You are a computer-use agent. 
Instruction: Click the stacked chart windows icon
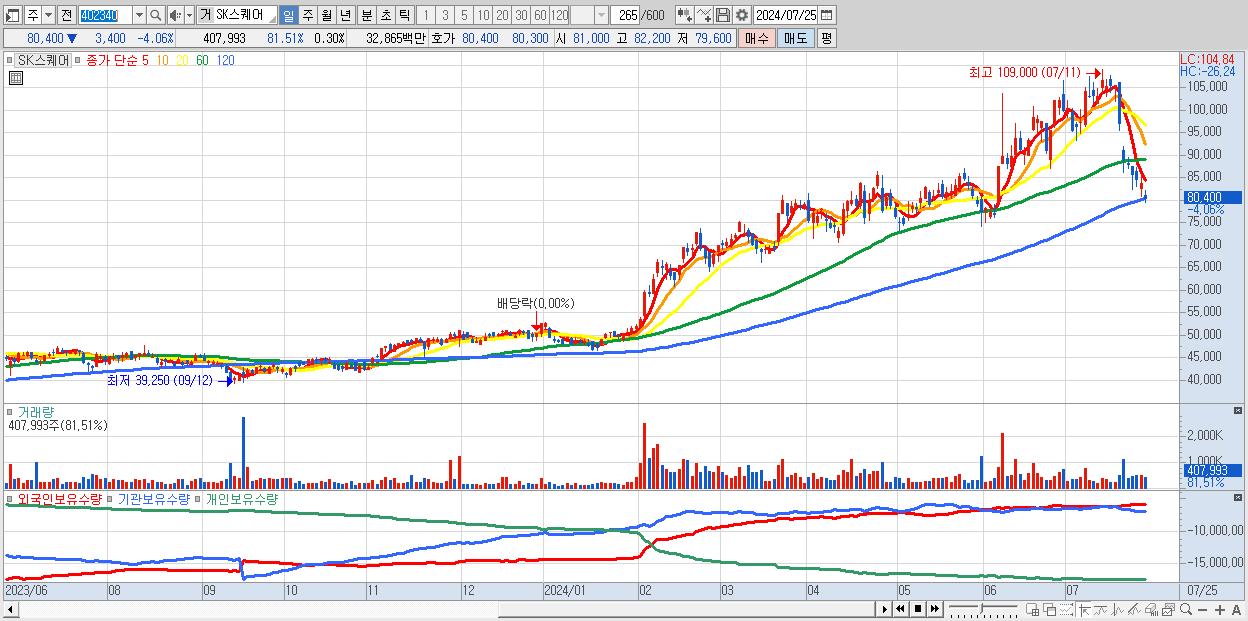coord(1169,609)
